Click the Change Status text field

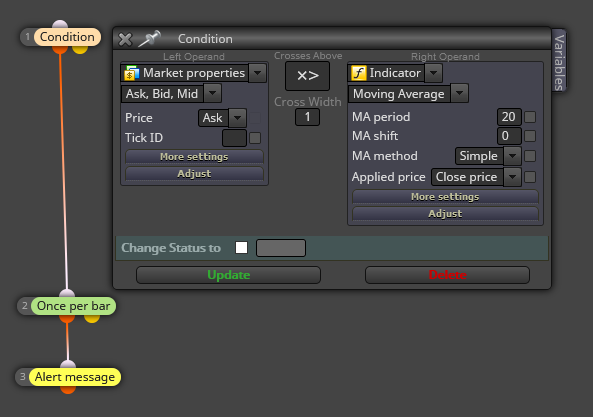tap(281, 248)
